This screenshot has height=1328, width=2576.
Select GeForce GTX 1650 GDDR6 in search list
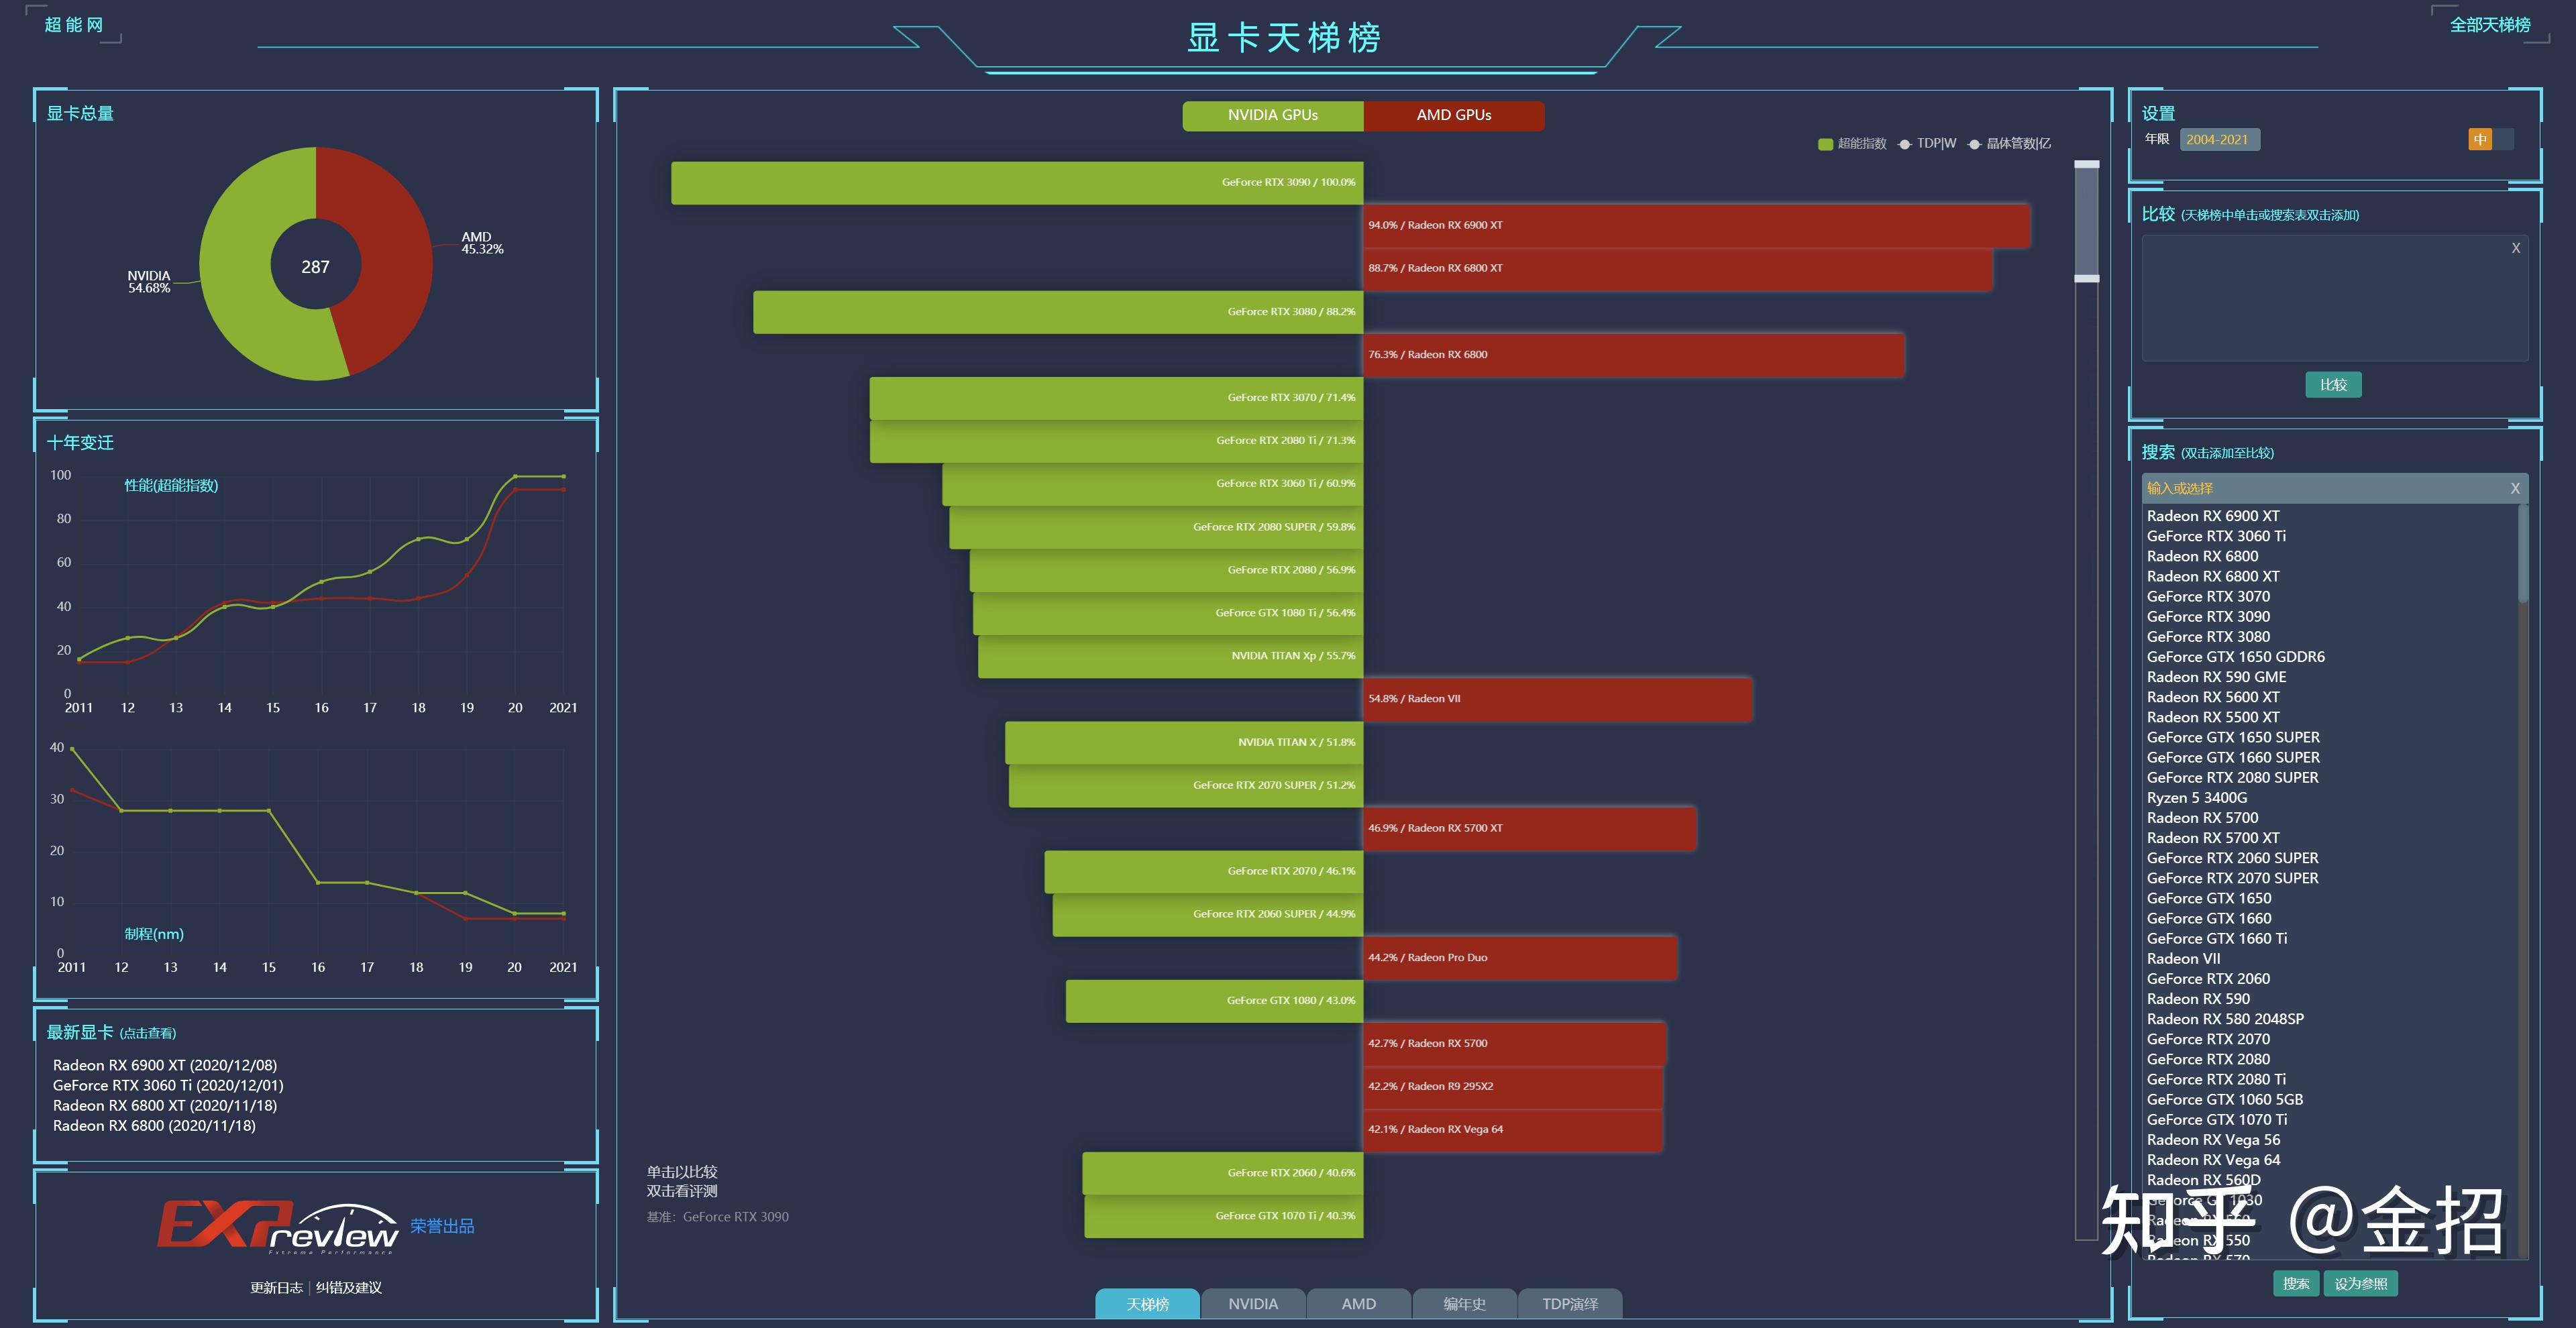(x=2235, y=657)
